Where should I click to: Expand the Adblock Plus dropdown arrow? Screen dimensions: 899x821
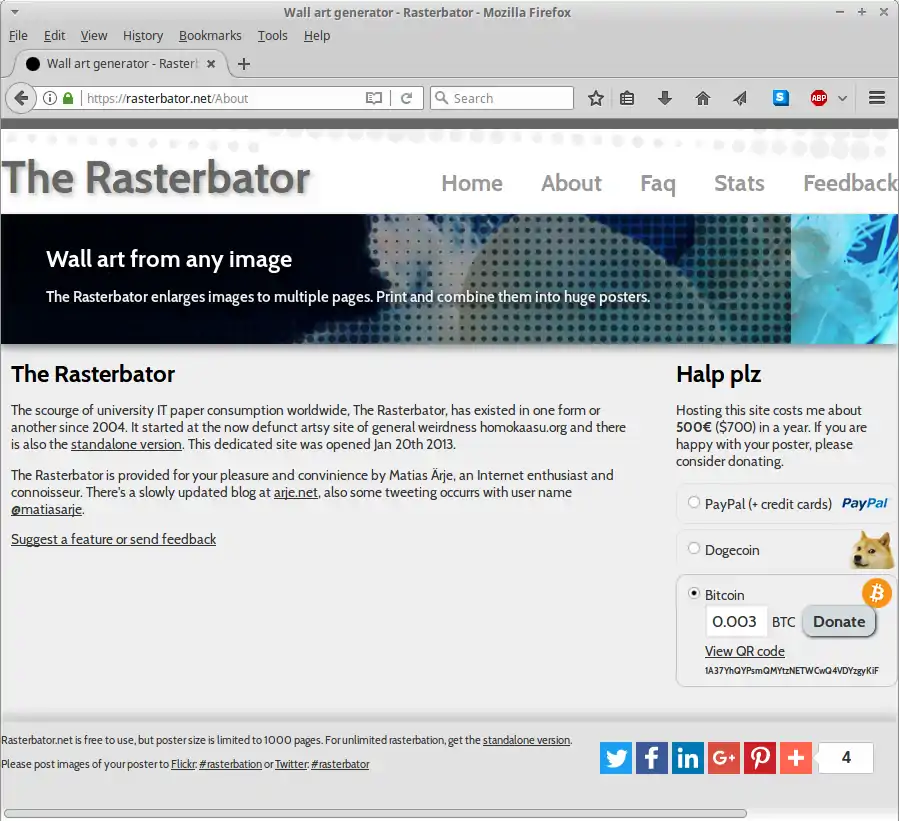click(842, 98)
